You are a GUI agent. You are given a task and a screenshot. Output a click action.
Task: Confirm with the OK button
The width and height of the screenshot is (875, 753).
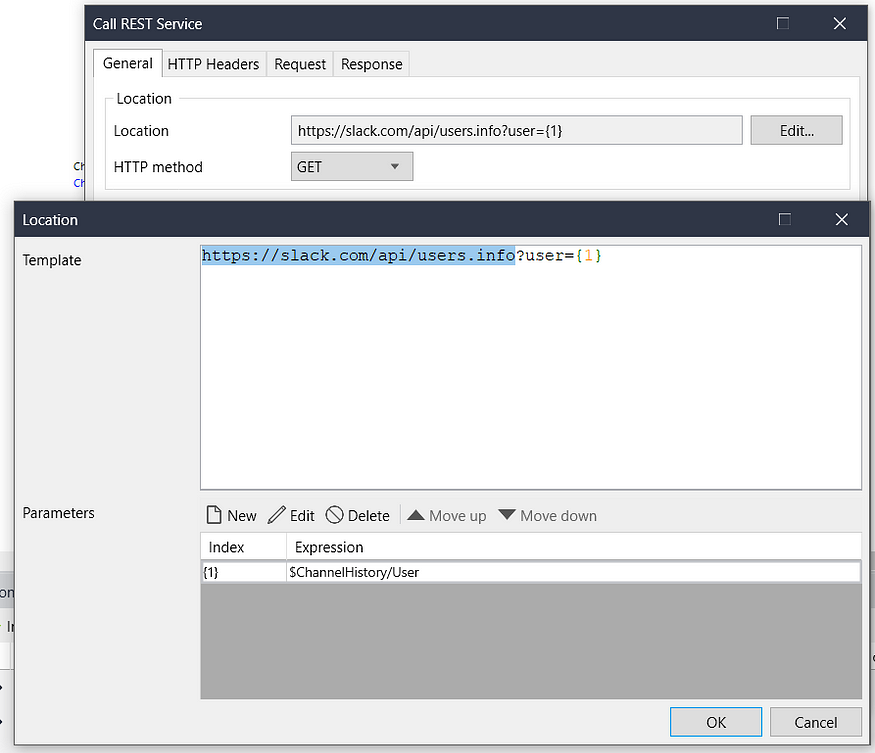(716, 722)
